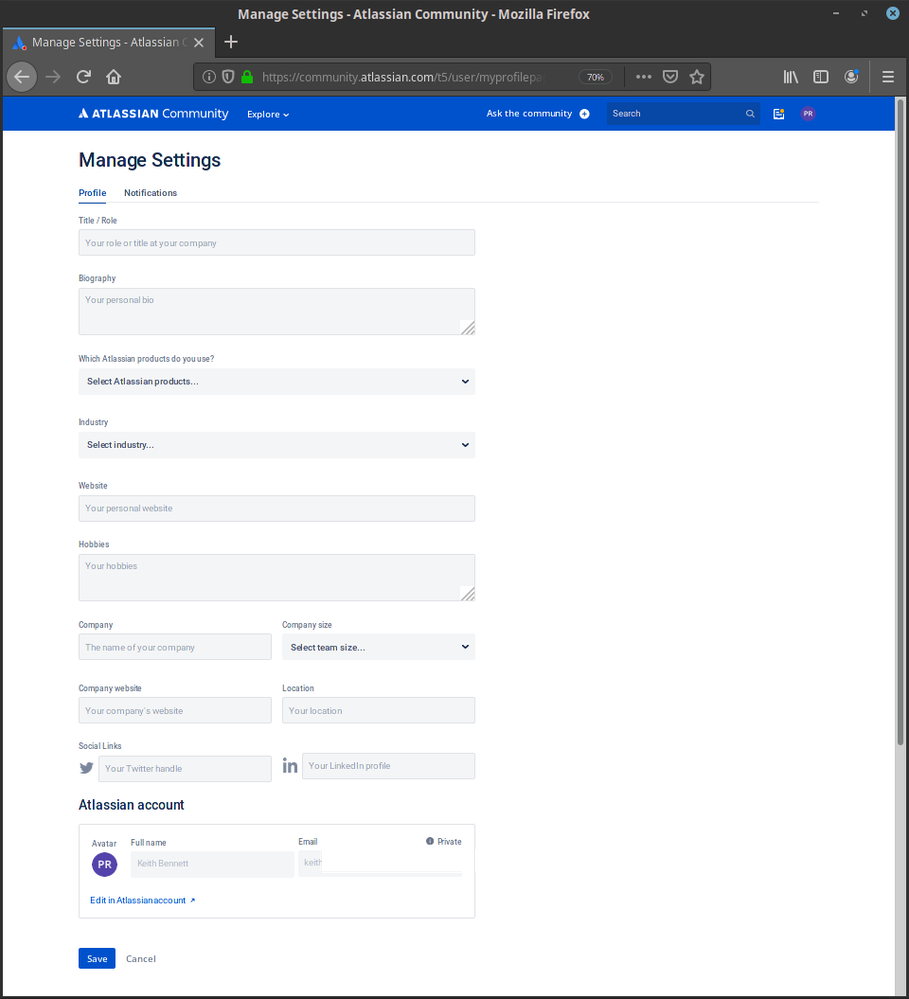The width and height of the screenshot is (909, 999).
Task: Open tracking protection shield icon
Action: [x=228, y=77]
